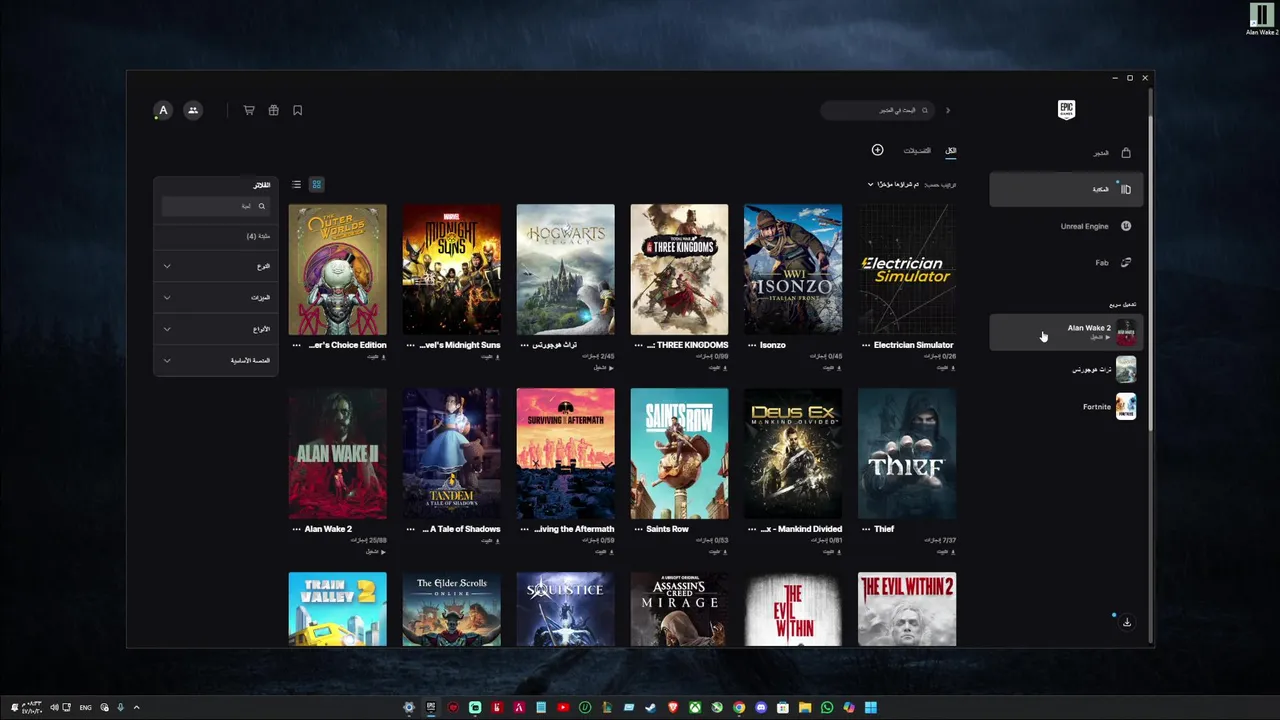Open the gift box icon
The height and width of the screenshot is (720, 1280).
tap(273, 111)
